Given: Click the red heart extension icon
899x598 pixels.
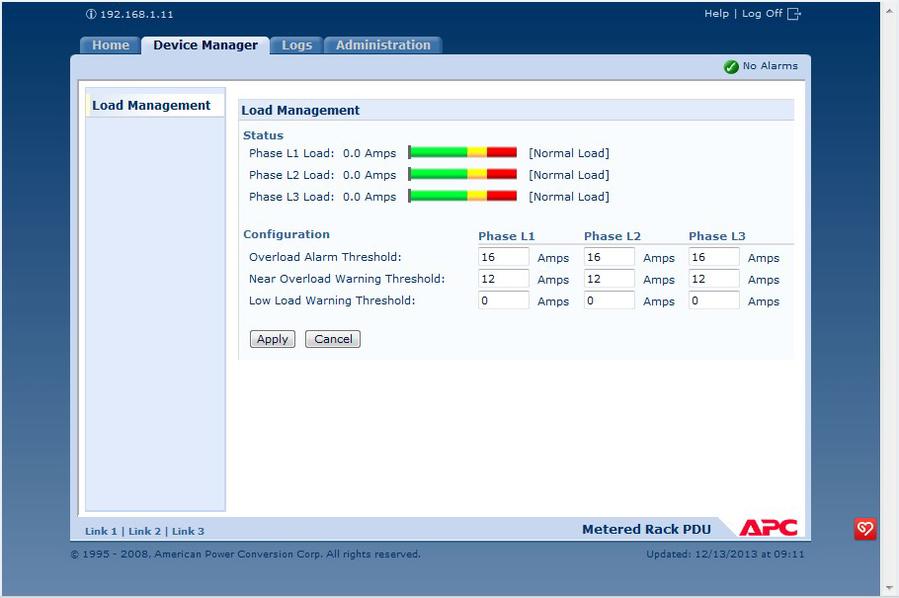Looking at the screenshot, I should click(x=865, y=529).
